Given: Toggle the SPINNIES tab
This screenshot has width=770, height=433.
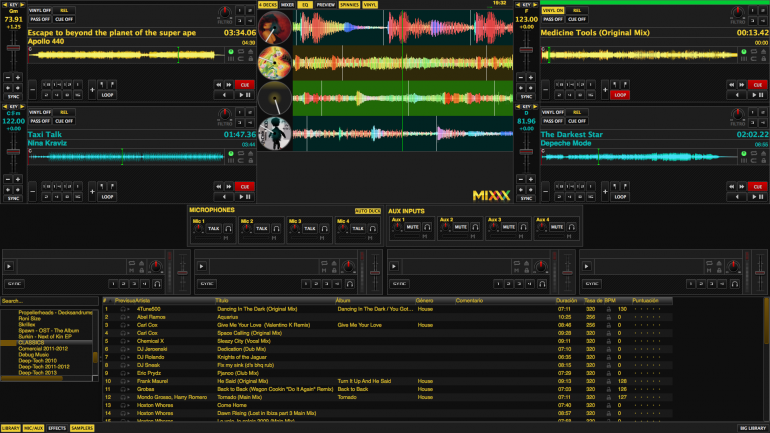Looking at the screenshot, I should tap(349, 5).
